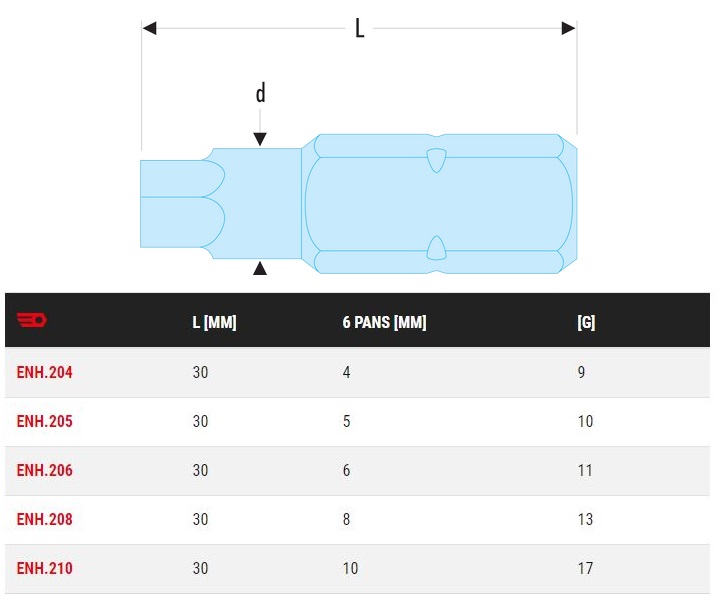Select the weight value 9 for ENH.204
The height and width of the screenshot is (601, 717).
(581, 372)
